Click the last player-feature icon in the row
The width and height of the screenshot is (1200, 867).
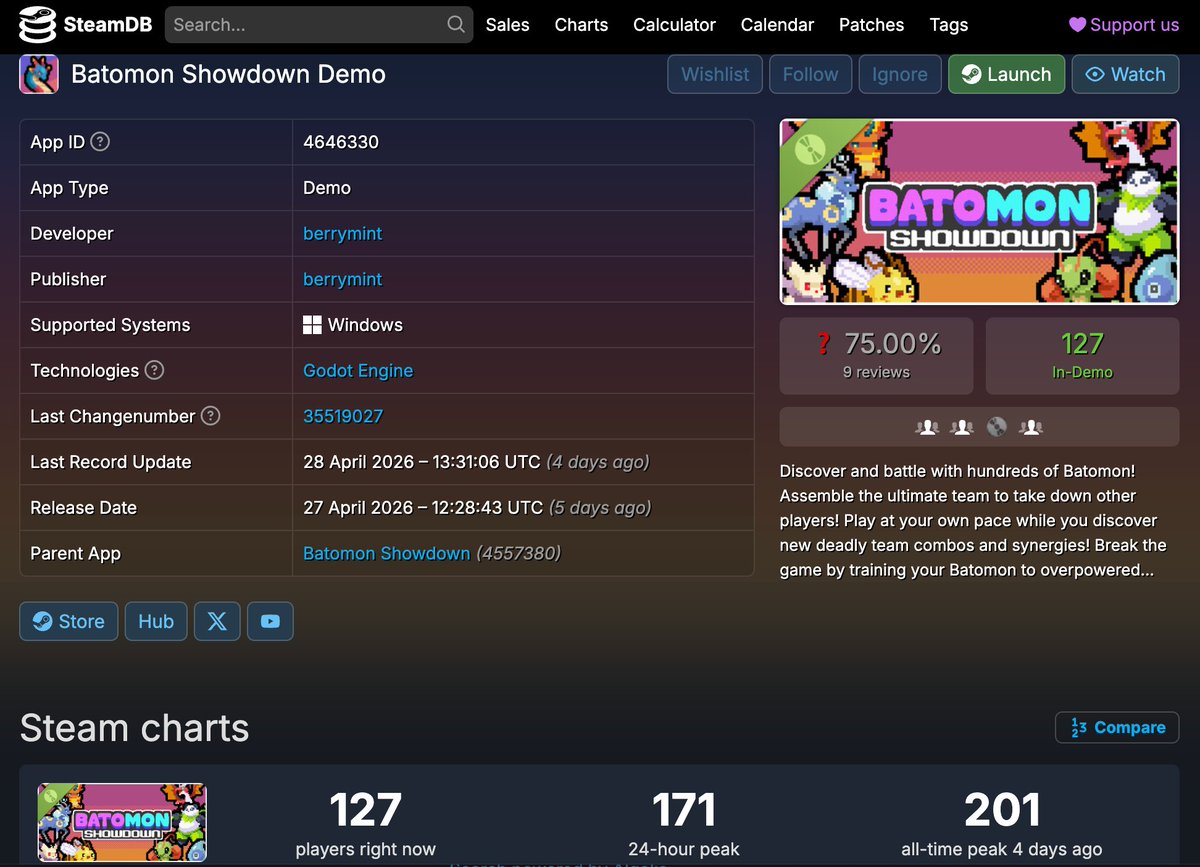pyautogui.click(x=1031, y=427)
